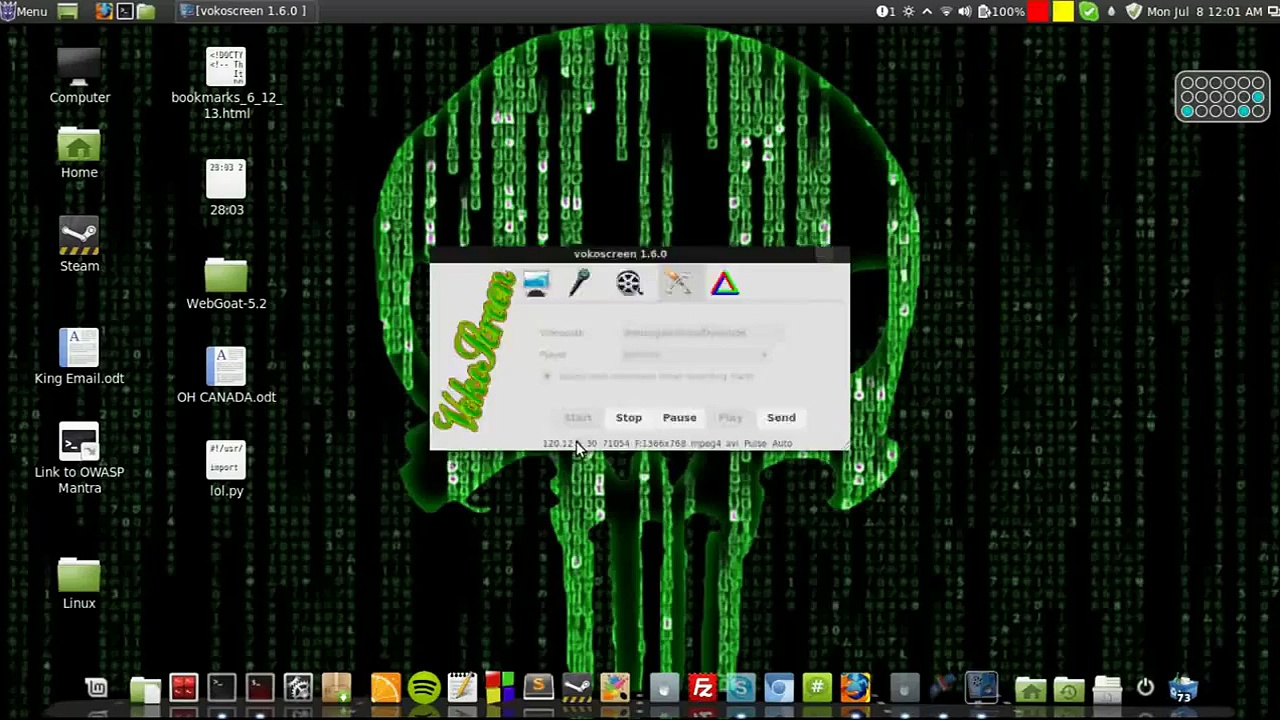
Task: Open the Home folder desktop icon
Action: pyautogui.click(x=79, y=153)
